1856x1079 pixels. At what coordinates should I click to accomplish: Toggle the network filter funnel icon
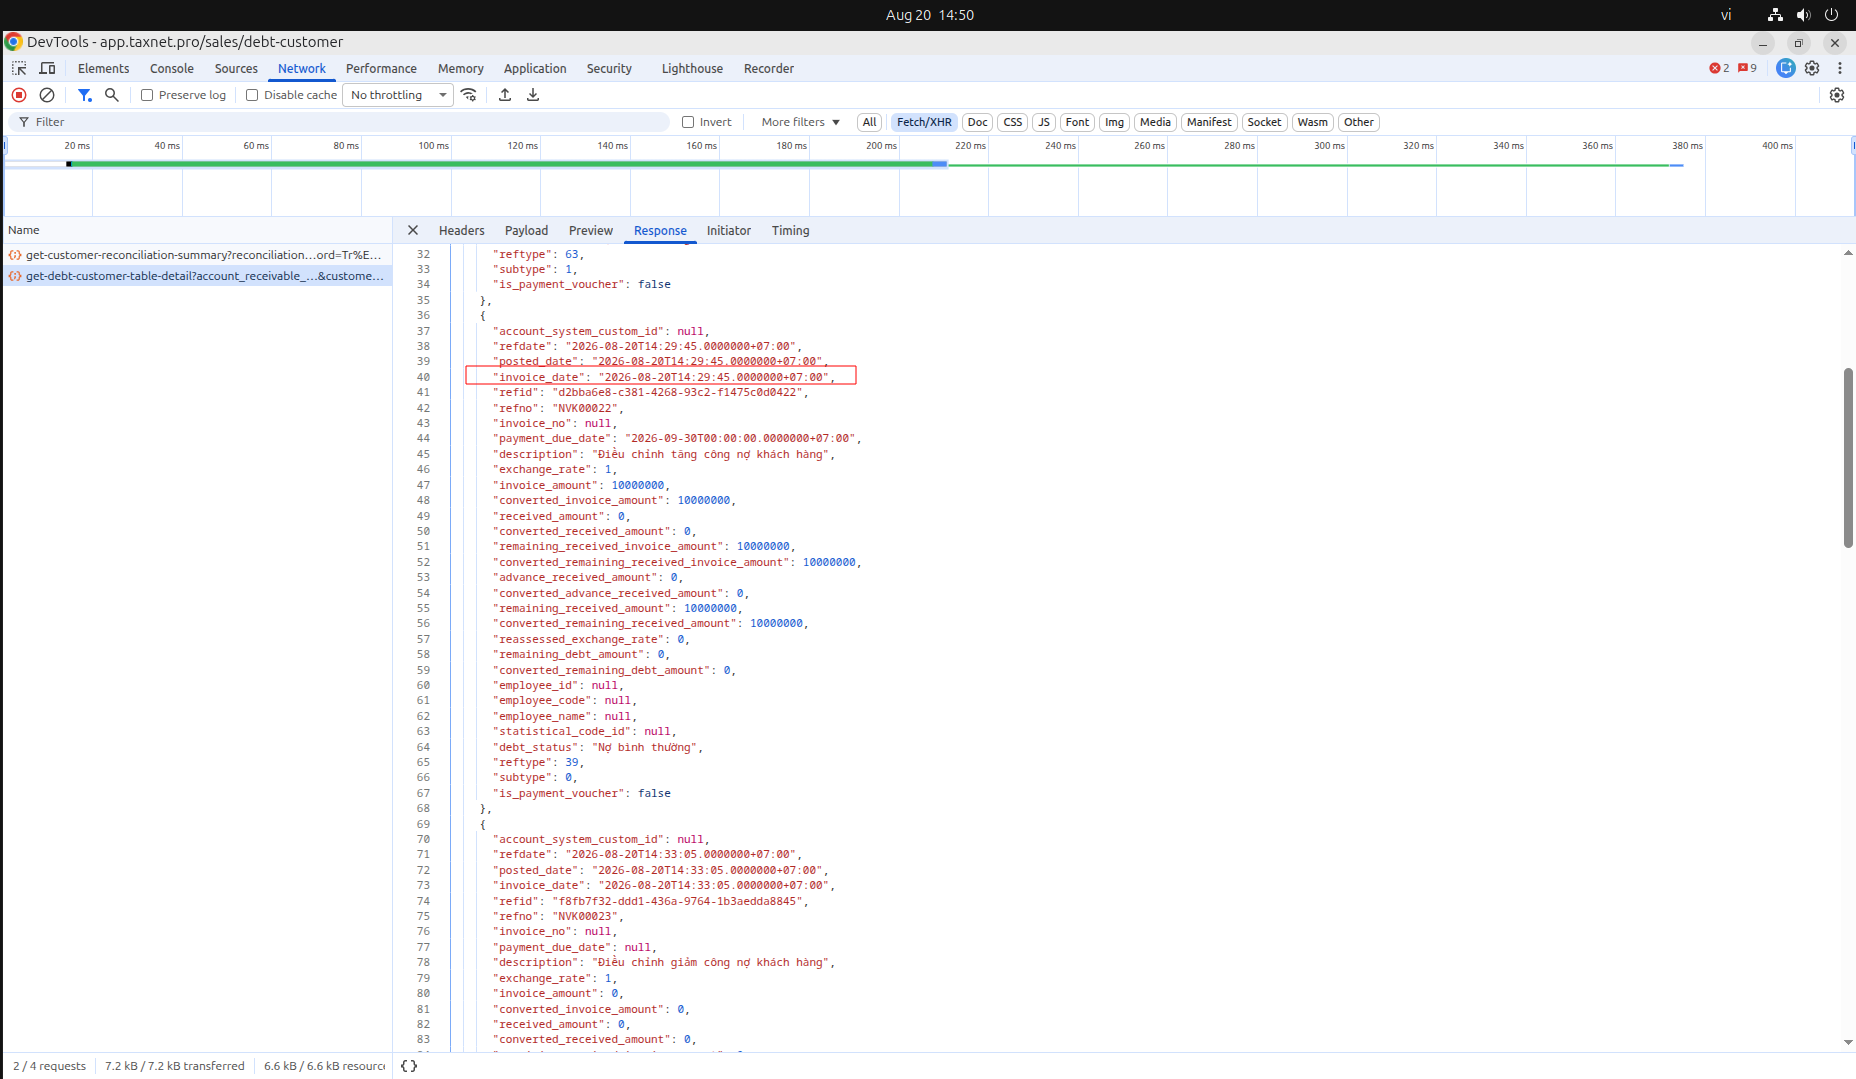[x=85, y=95]
